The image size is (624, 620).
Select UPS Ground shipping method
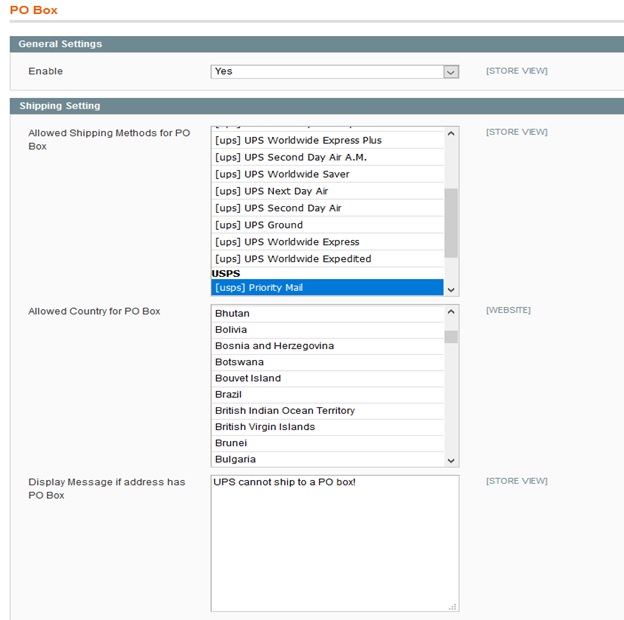coord(328,225)
